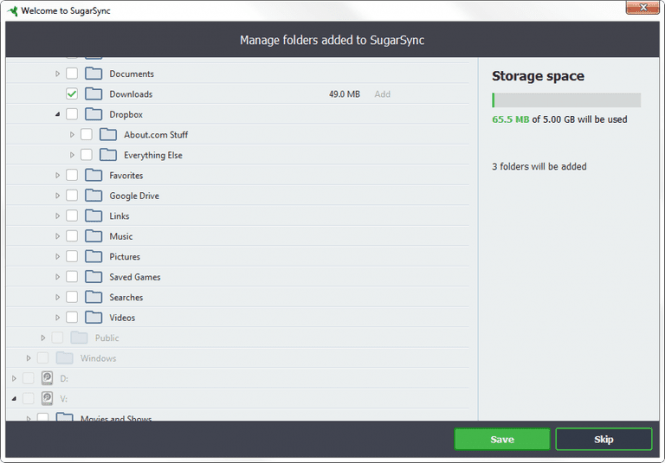Image resolution: width=665 pixels, height=463 pixels.
Task: Expand the About.com Stuff subfolder
Action: coord(72,135)
